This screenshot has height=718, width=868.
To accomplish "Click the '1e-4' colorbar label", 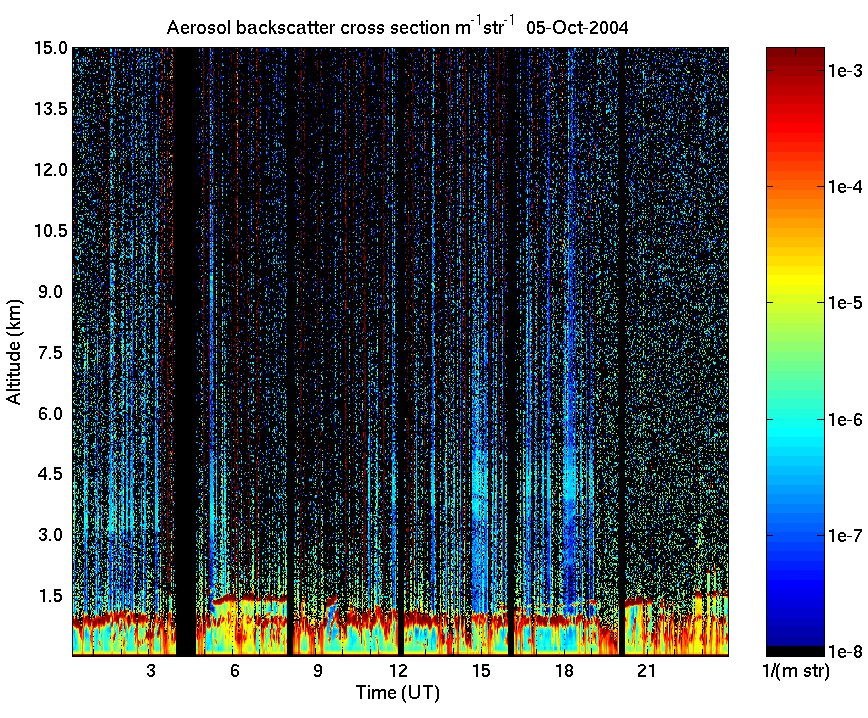I will (x=845, y=187).
